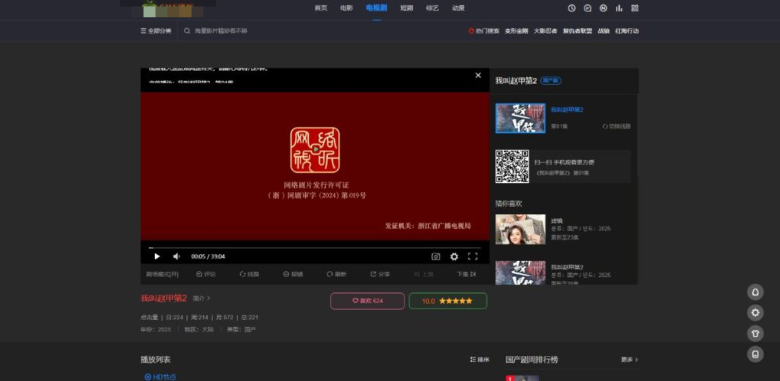The height and width of the screenshot is (381, 780).
Task: Open player settings gear
Action: point(454,257)
